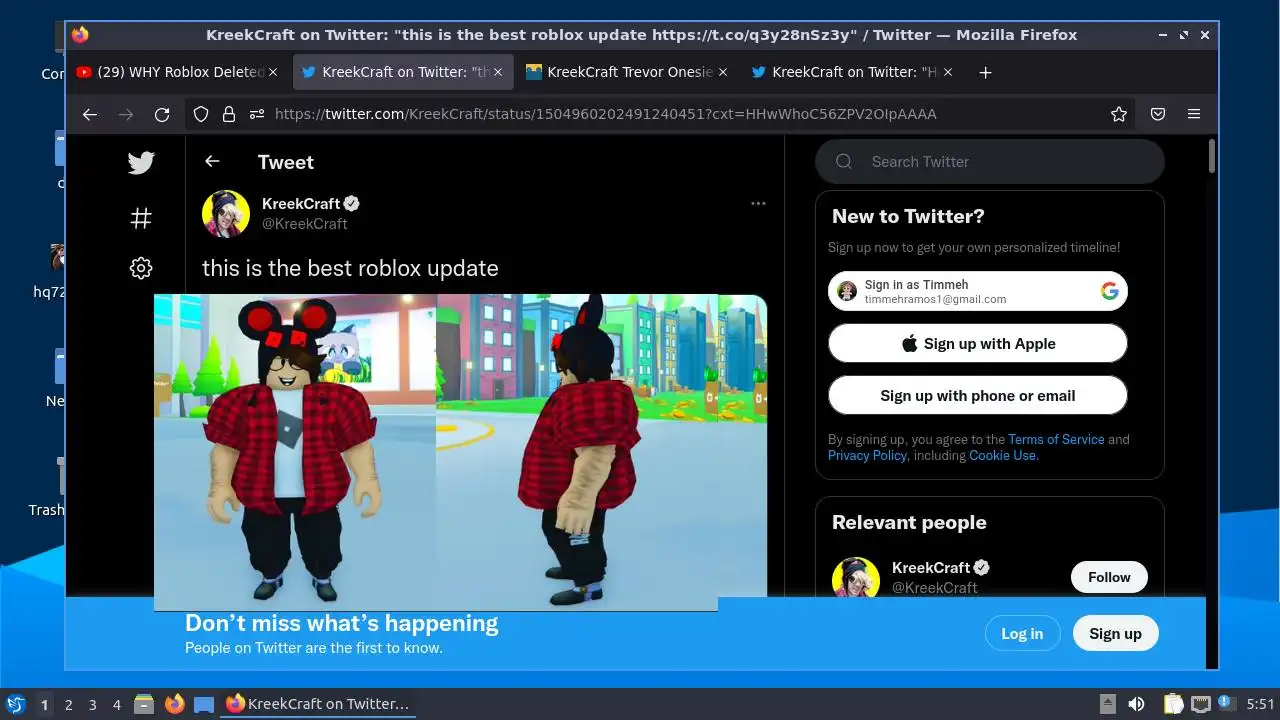
Task: Open a new tab with the plus button
Action: pyautogui.click(x=985, y=72)
